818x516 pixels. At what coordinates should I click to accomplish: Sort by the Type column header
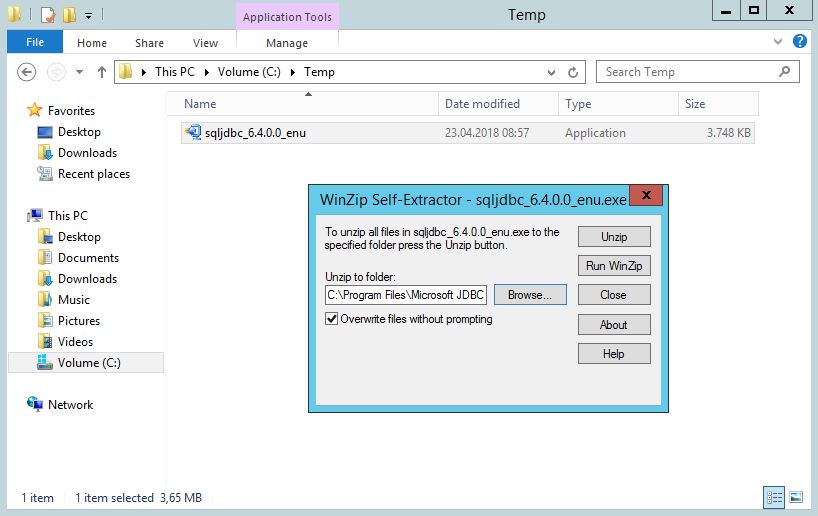pos(619,104)
